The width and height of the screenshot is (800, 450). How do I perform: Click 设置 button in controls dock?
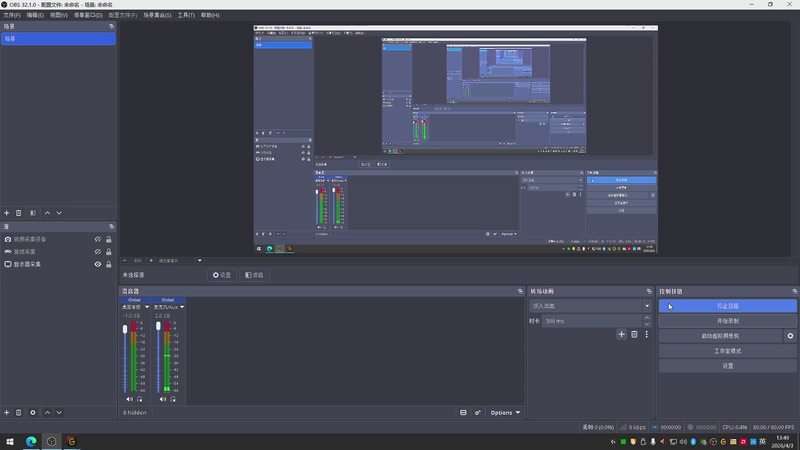(728, 366)
